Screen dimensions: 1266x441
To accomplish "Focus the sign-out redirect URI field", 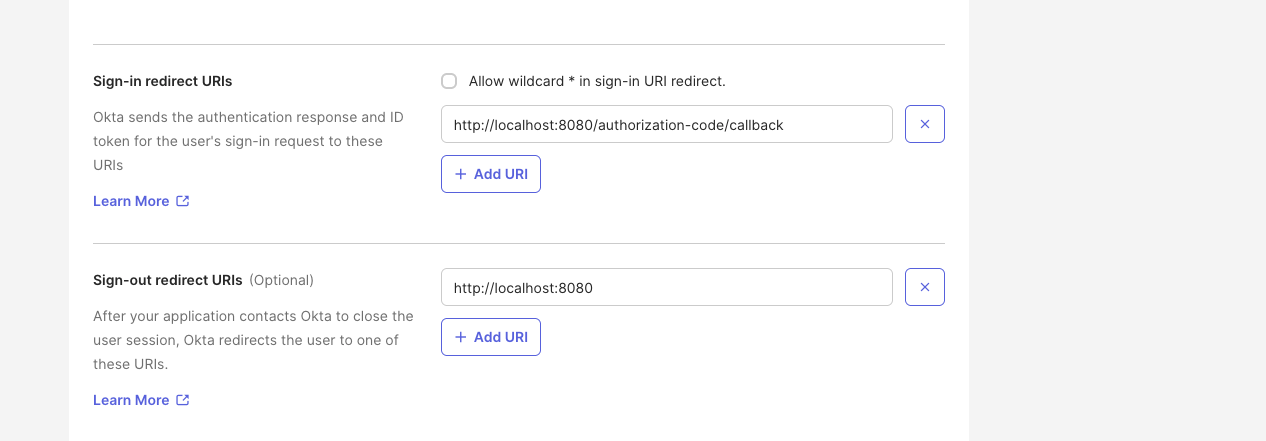I will 666,288.
